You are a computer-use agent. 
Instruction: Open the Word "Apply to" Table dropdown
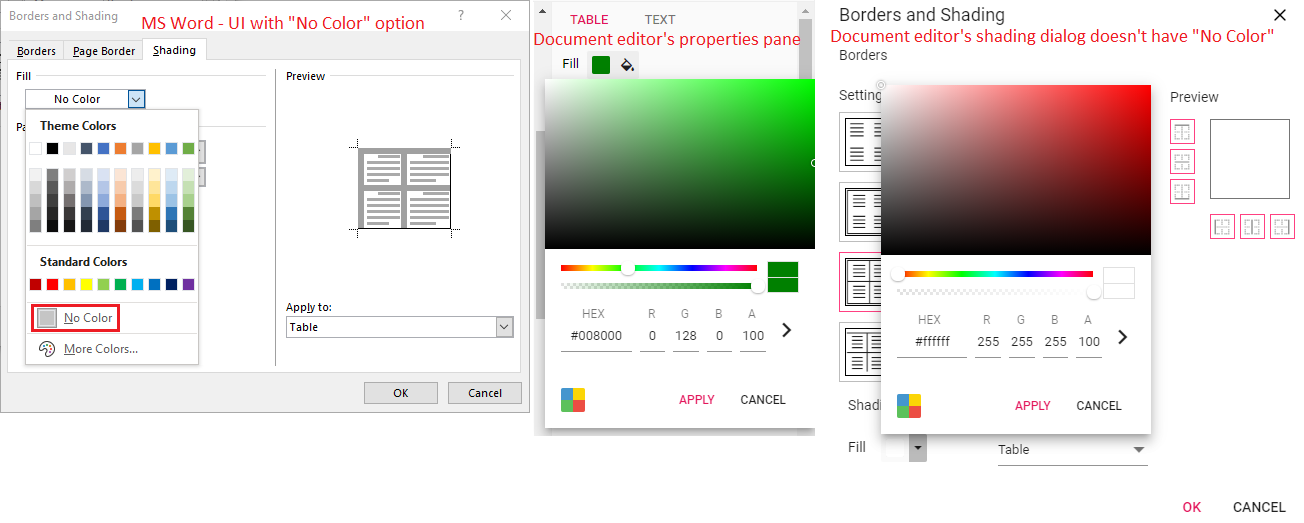click(504, 327)
